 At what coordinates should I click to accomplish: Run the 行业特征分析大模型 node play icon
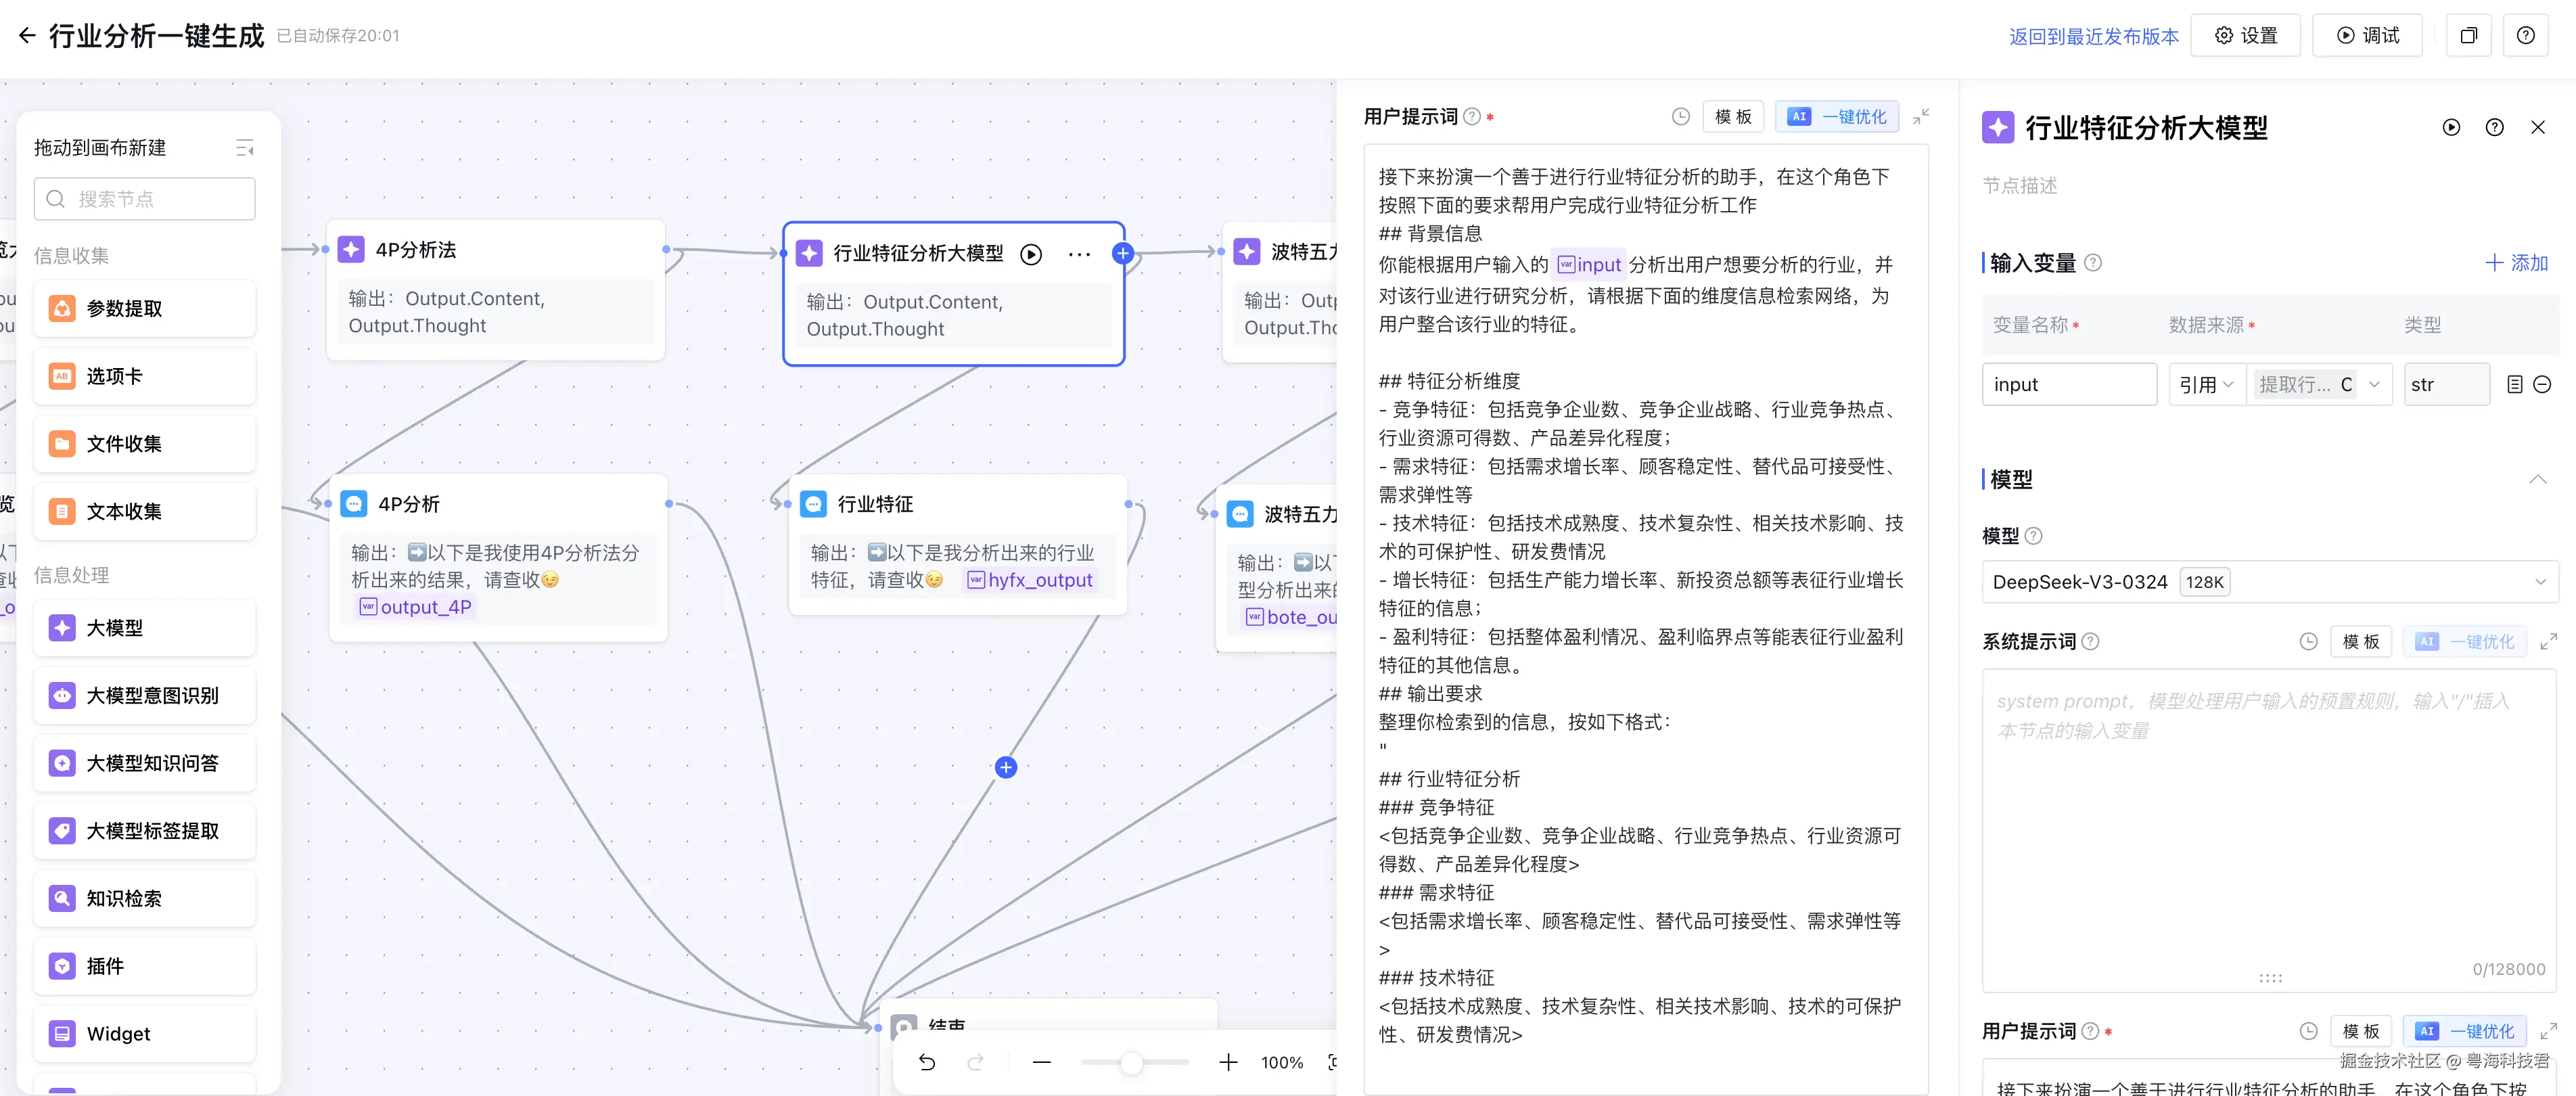pyautogui.click(x=1031, y=254)
